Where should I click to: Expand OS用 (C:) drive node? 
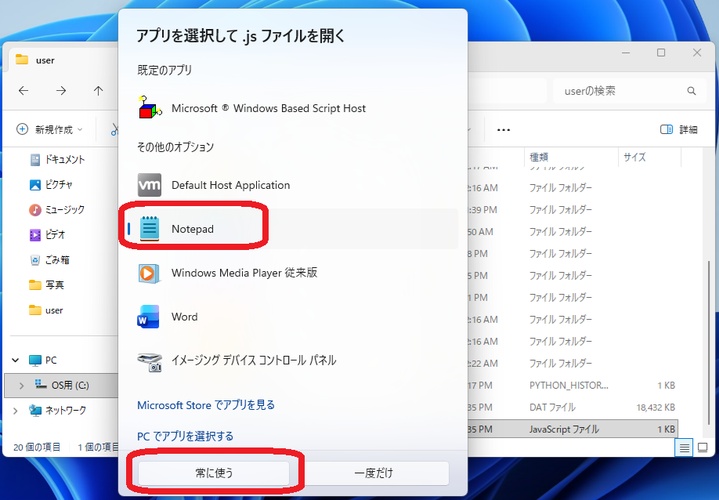point(21,386)
